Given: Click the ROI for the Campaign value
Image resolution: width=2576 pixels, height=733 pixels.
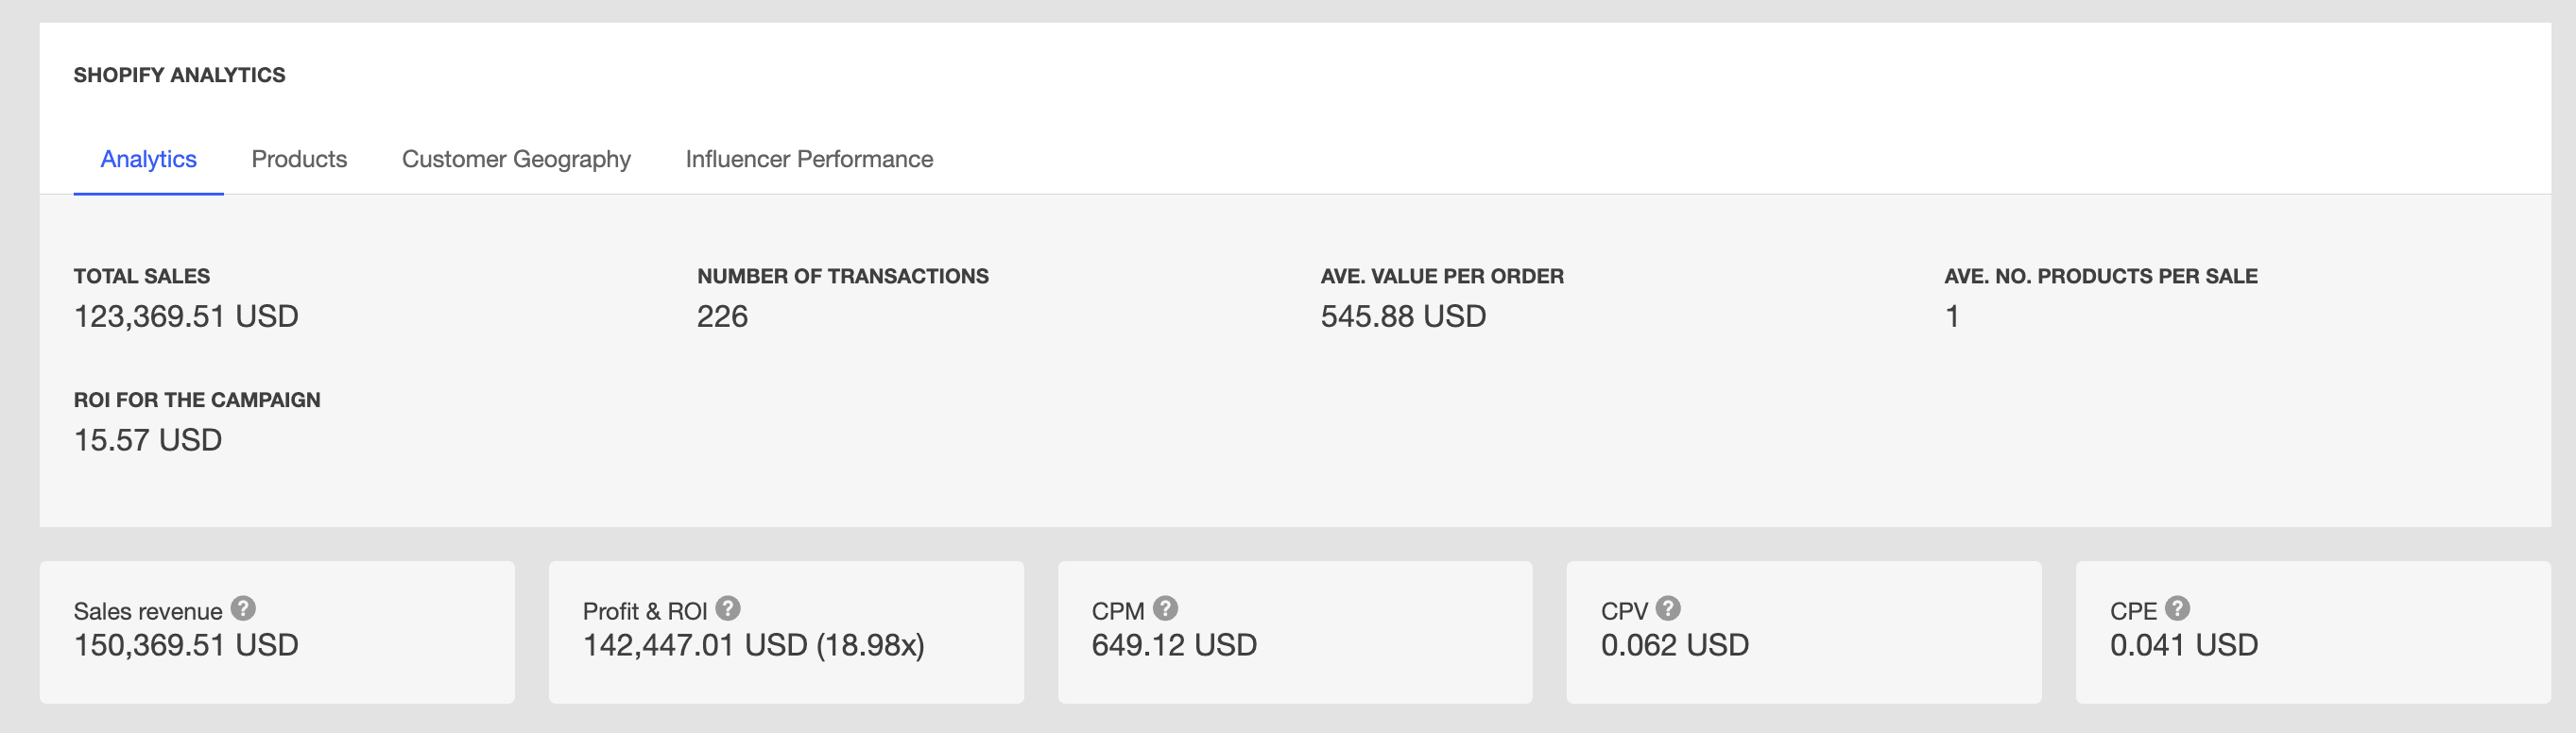Looking at the screenshot, I should [x=148, y=440].
